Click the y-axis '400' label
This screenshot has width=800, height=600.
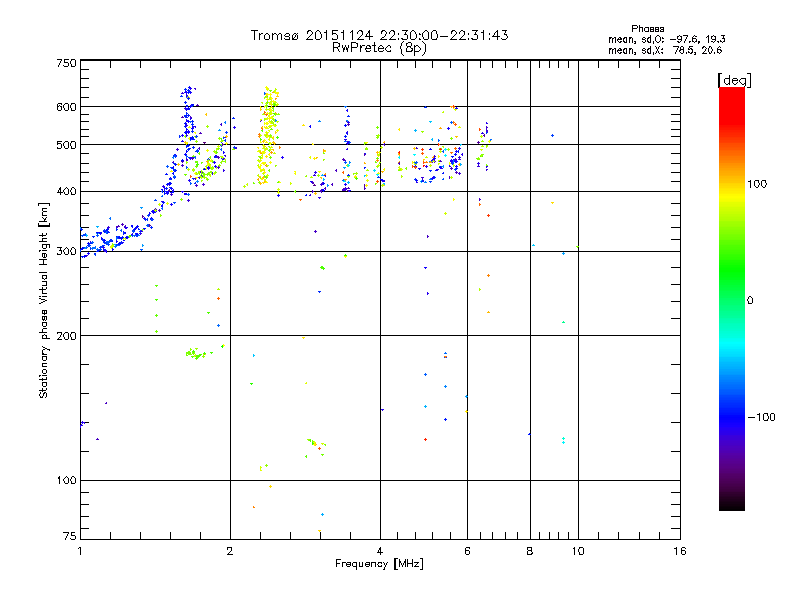pyautogui.click(x=66, y=192)
